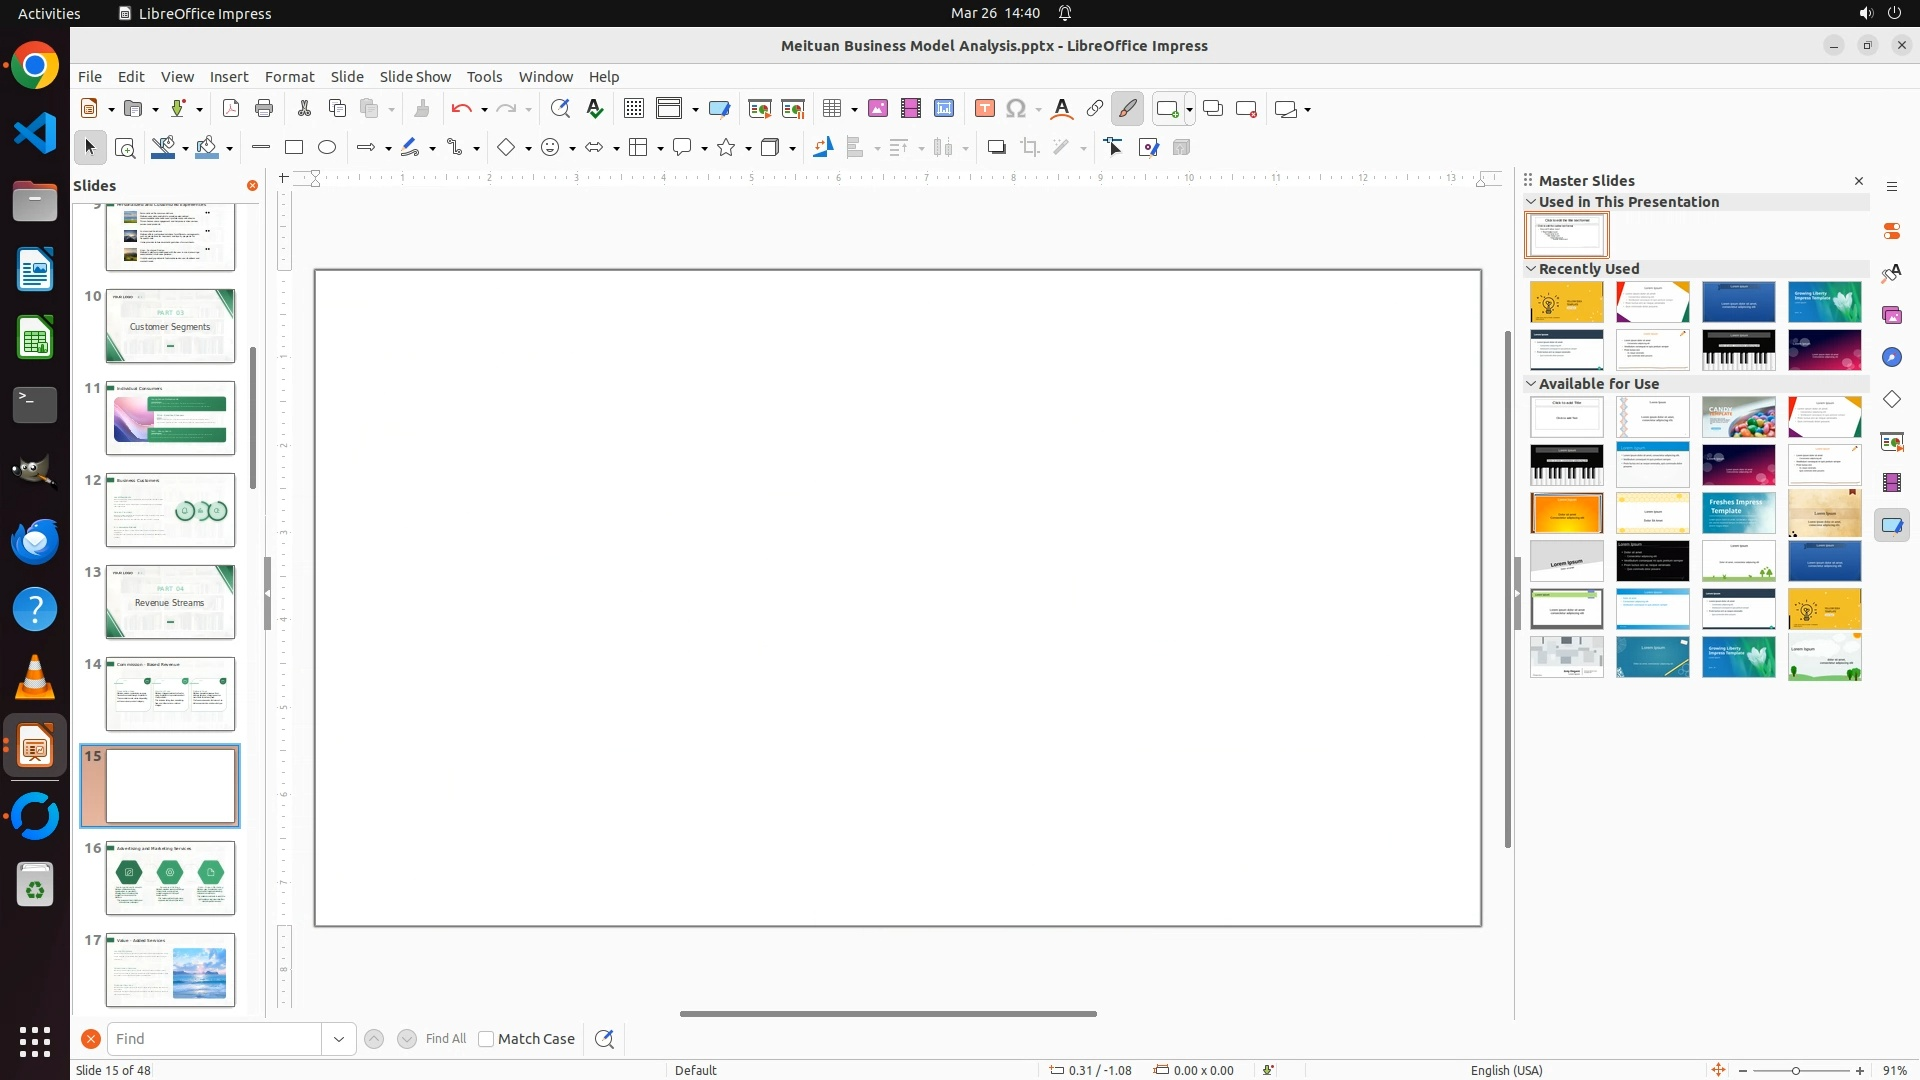The height and width of the screenshot is (1080, 1920).
Task: Open the Slide Show menu
Action: (415, 77)
